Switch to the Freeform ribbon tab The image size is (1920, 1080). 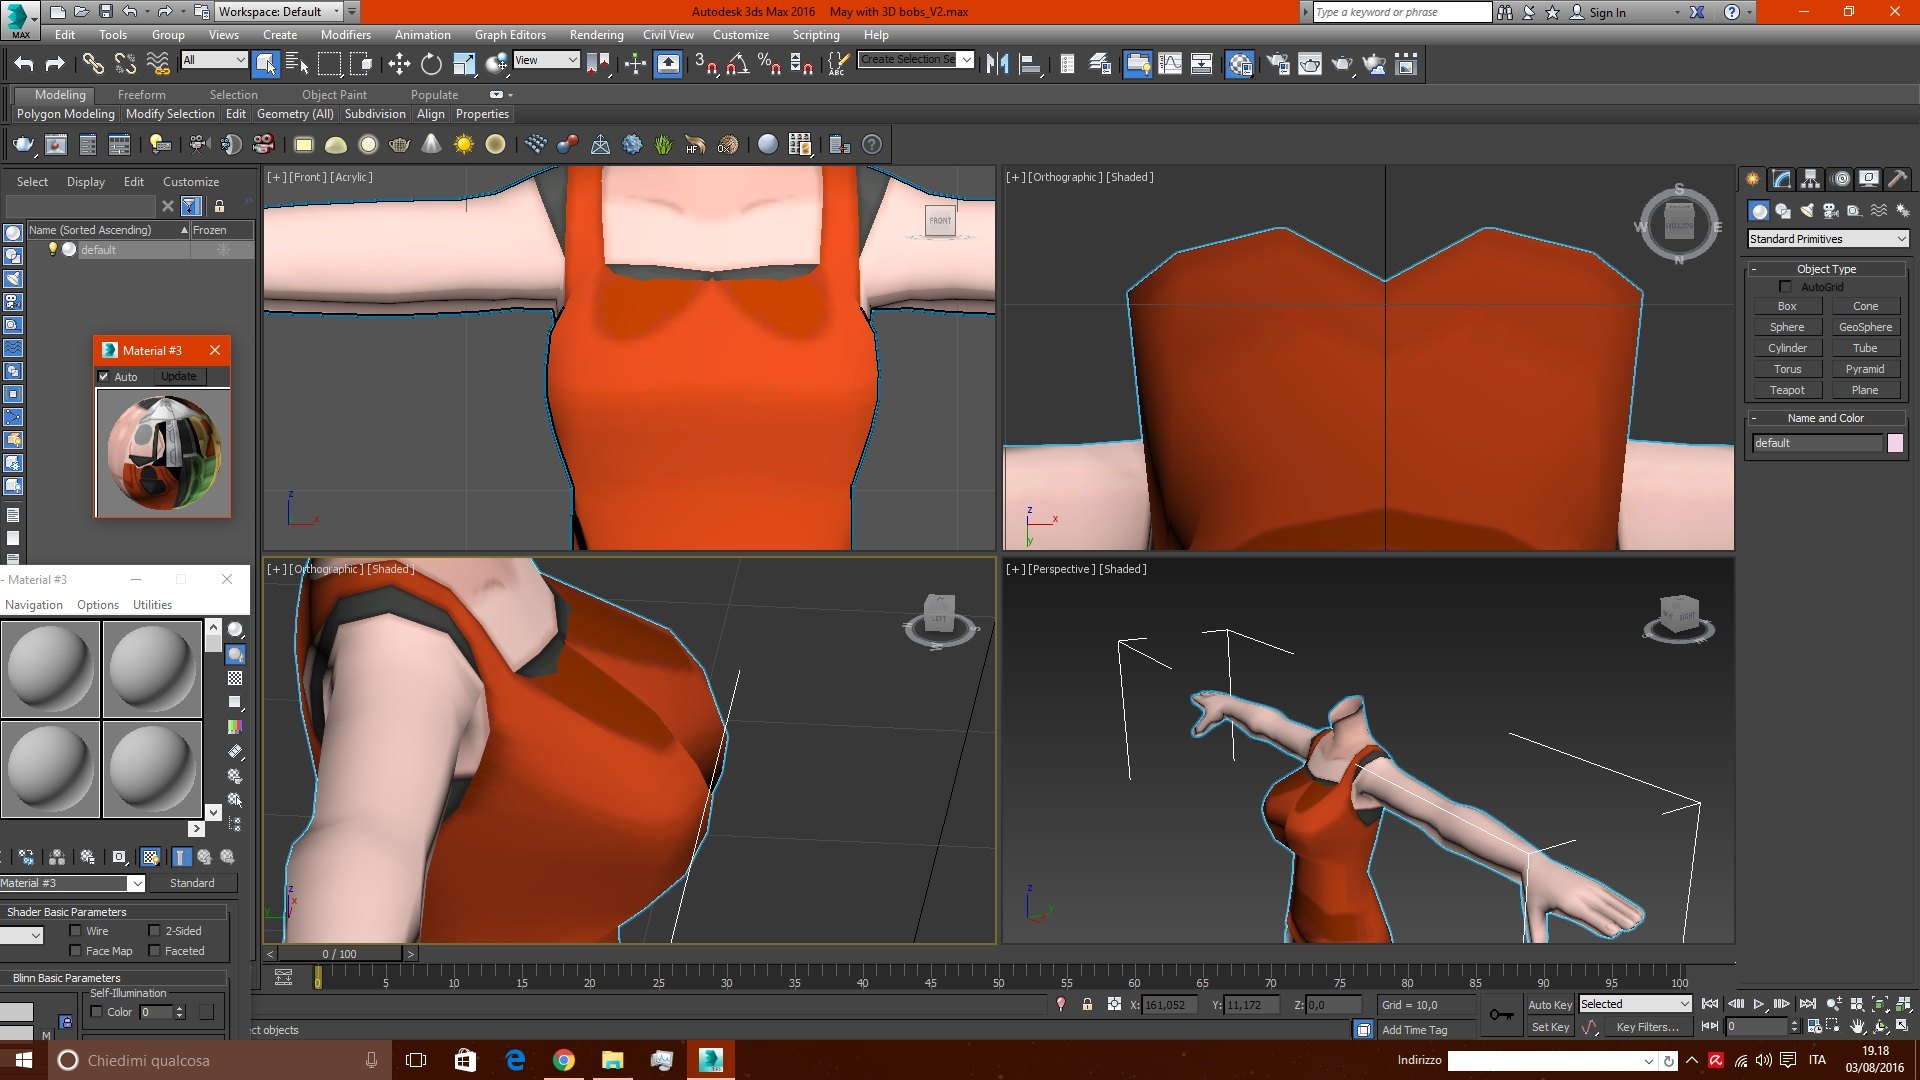tap(142, 95)
